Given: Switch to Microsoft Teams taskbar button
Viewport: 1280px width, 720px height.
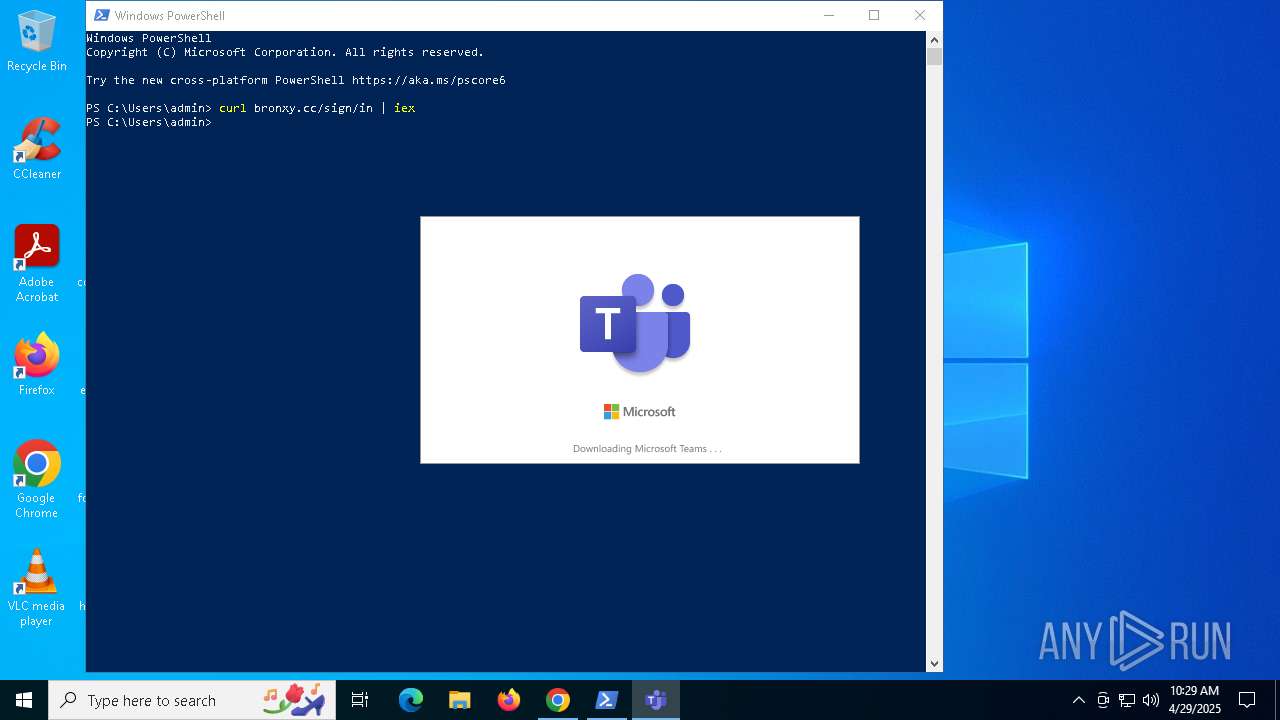Looking at the screenshot, I should (656, 700).
